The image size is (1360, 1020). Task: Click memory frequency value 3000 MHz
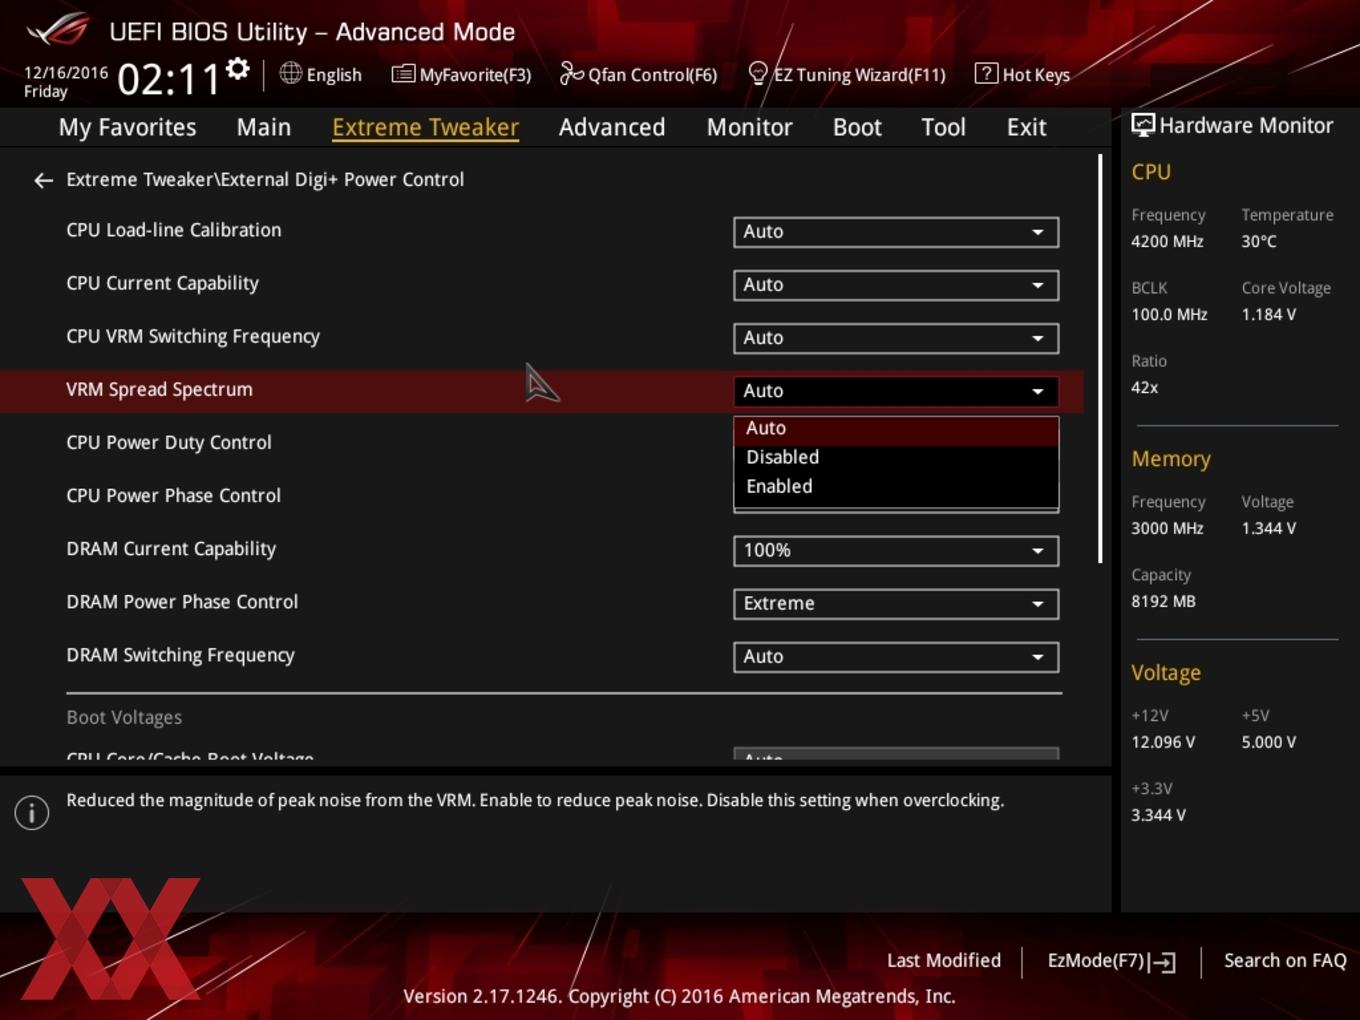(1167, 529)
